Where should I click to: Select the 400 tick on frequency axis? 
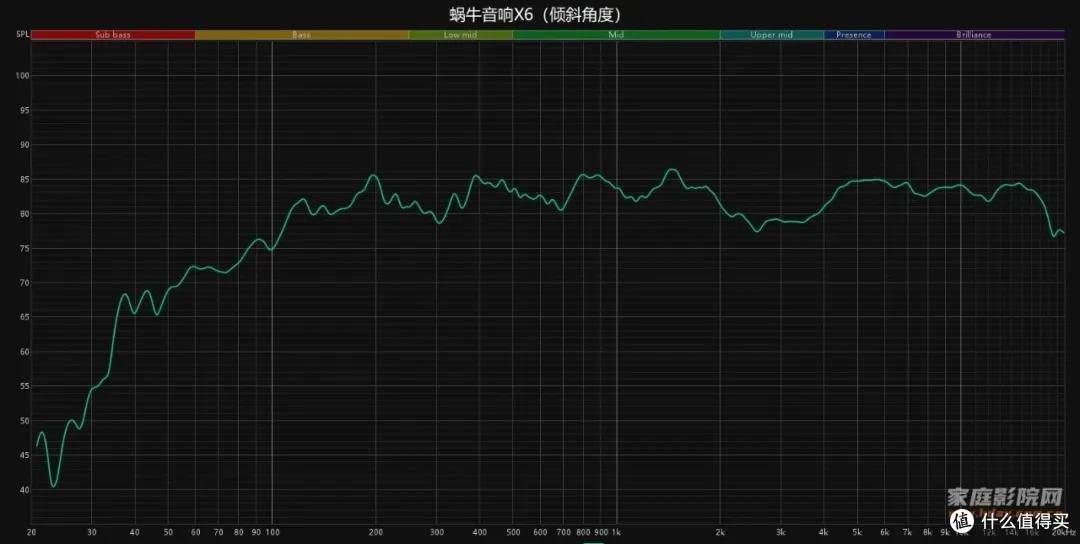[x=479, y=532]
